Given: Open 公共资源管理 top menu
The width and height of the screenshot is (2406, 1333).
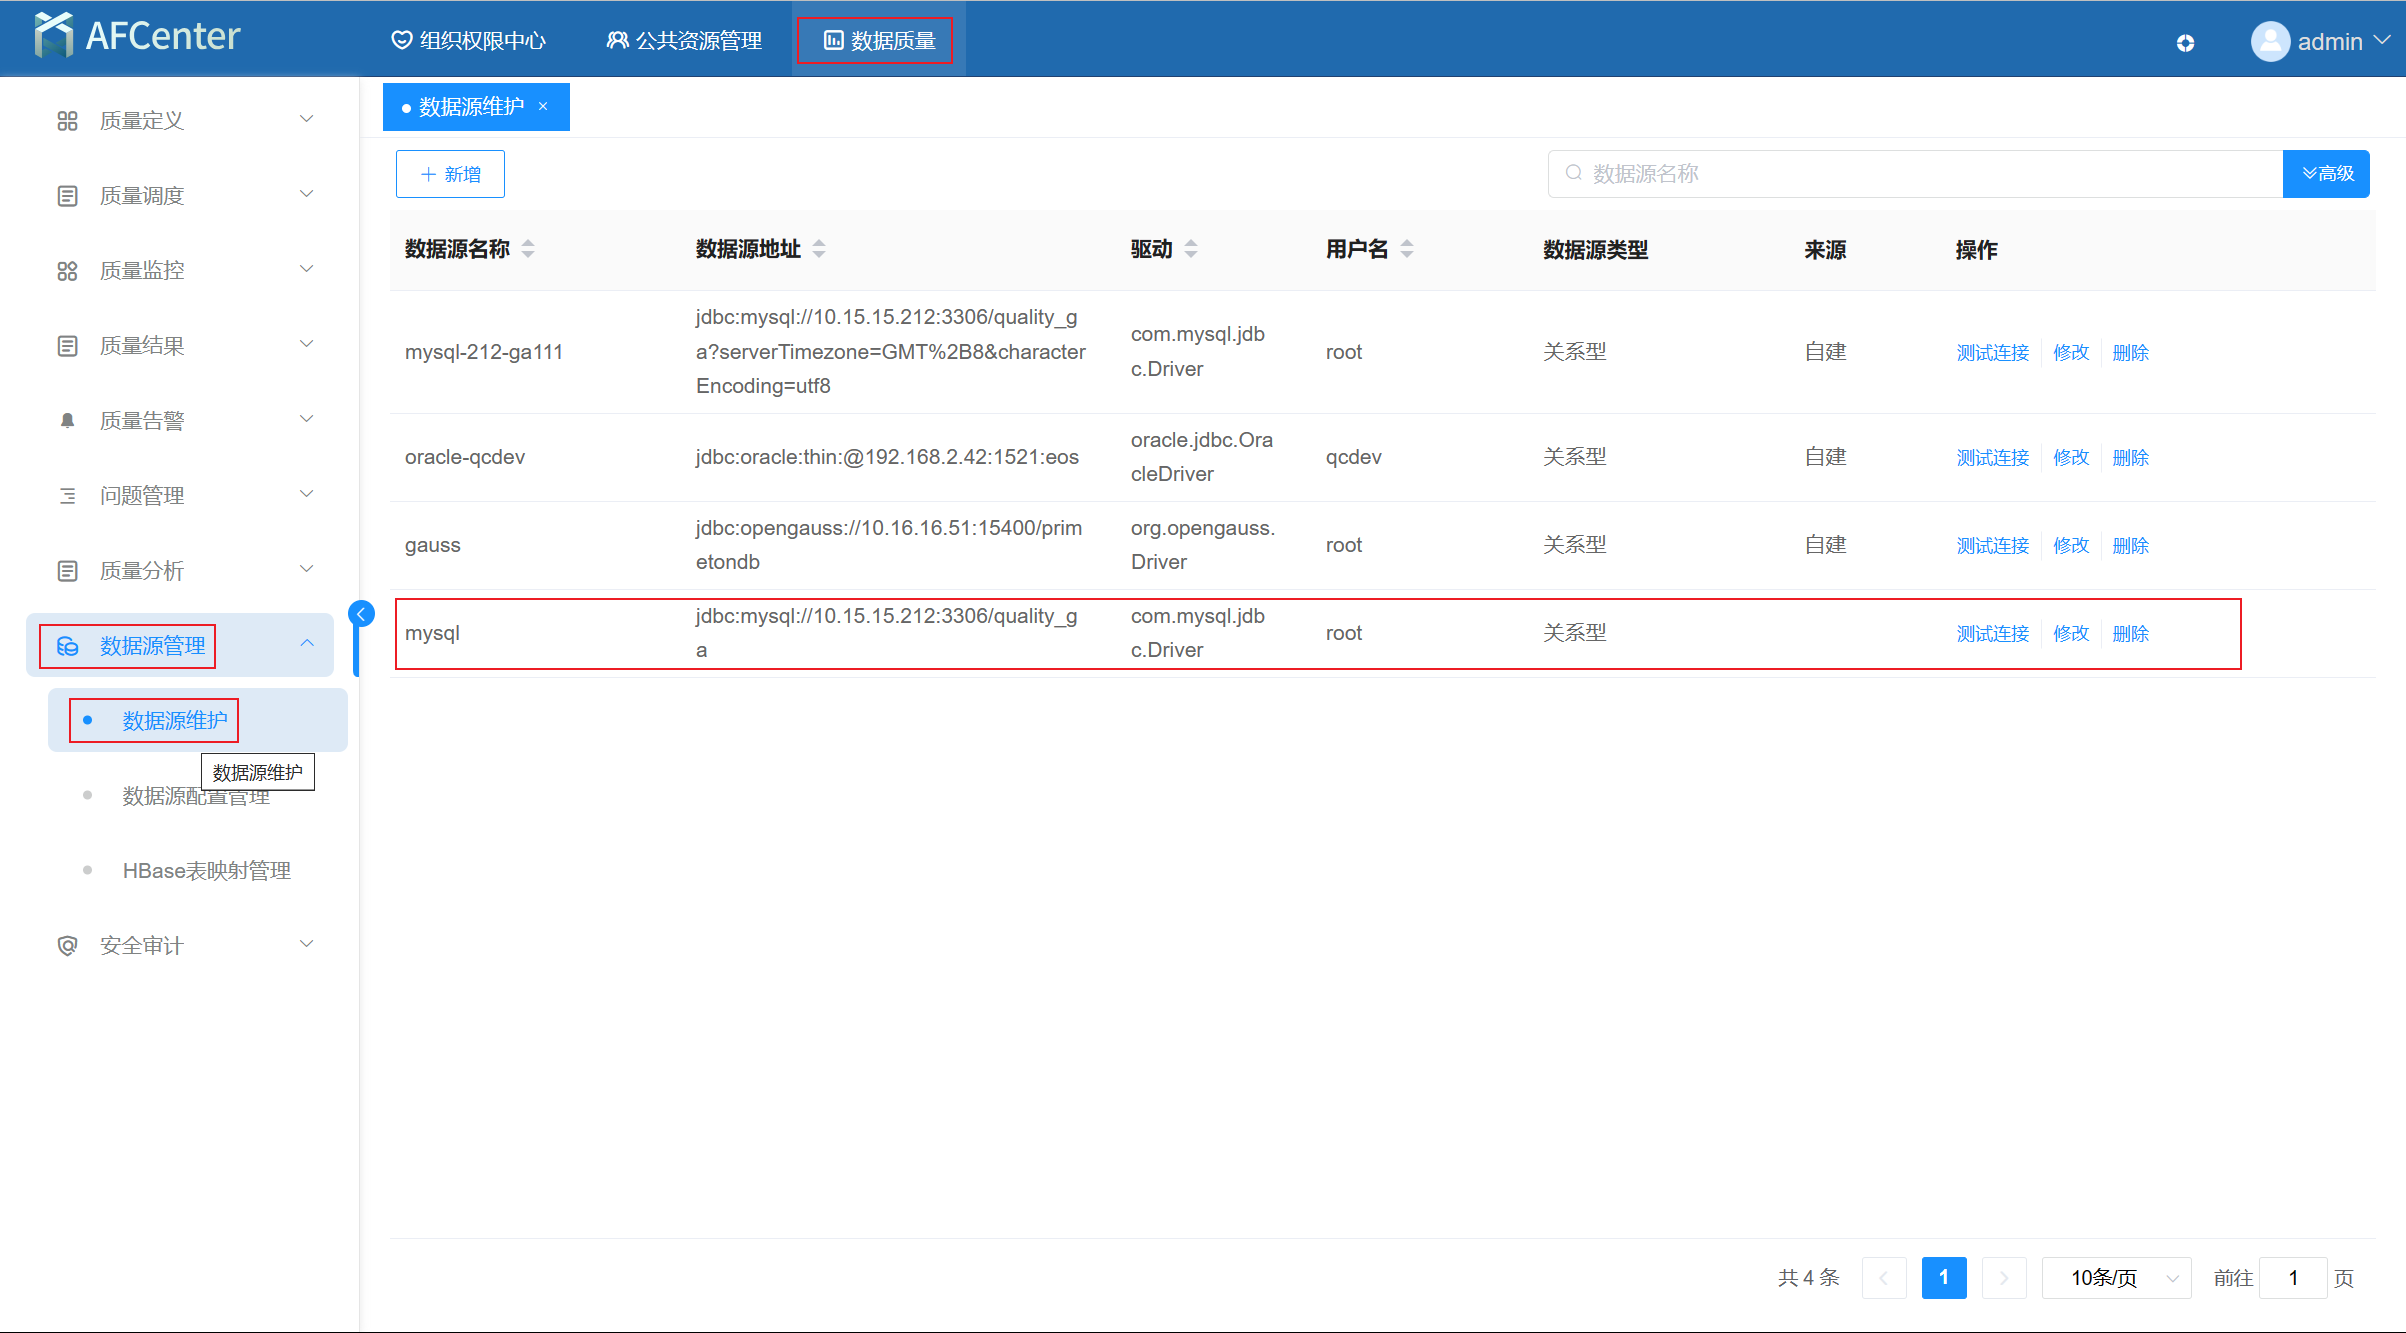Looking at the screenshot, I should (x=684, y=41).
